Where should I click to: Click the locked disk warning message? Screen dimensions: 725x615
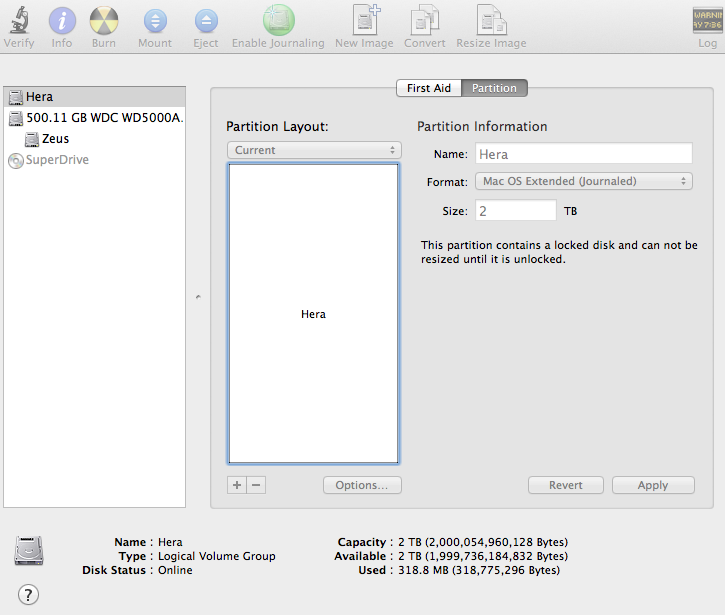pyautogui.click(x=559, y=252)
